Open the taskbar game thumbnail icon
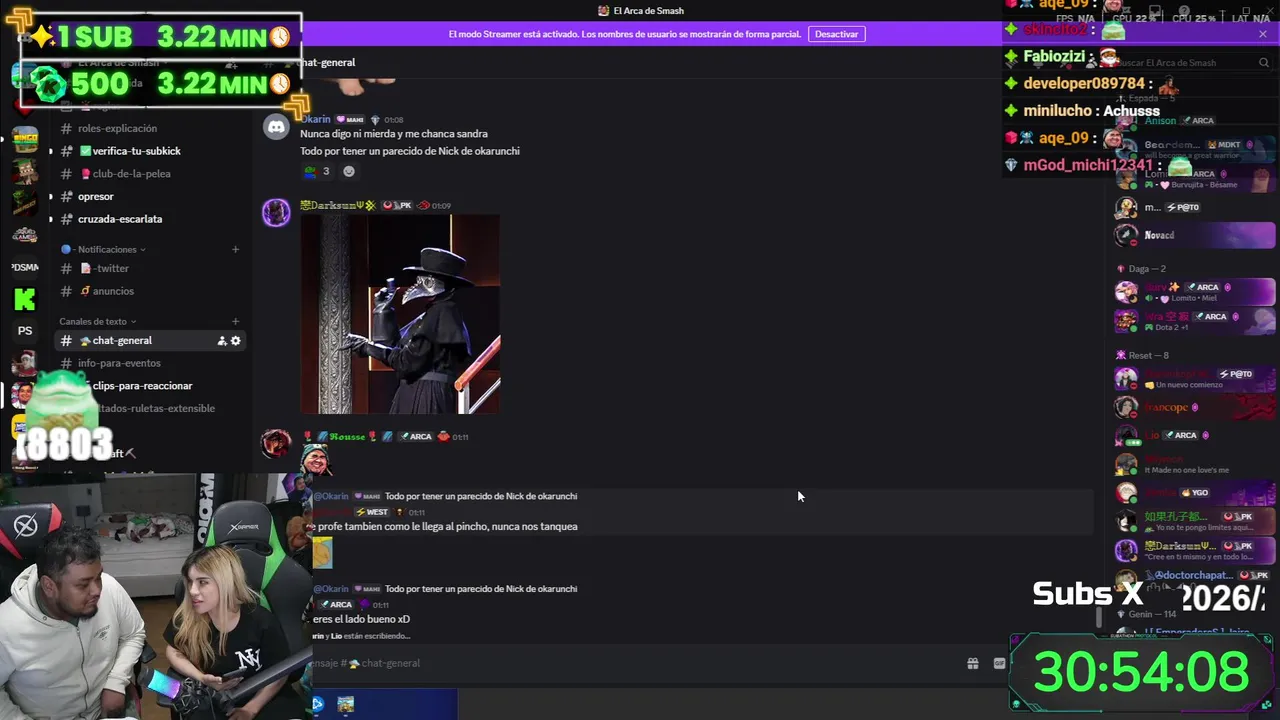The width and height of the screenshot is (1280, 720). tap(345, 704)
